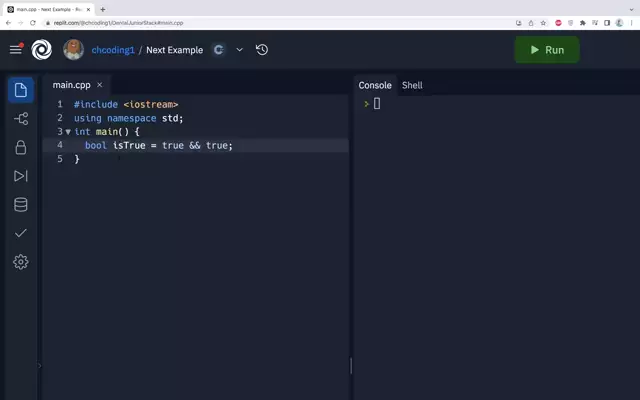Open the version history icon
Viewport: 640px width, 400px height.
[x=262, y=50]
